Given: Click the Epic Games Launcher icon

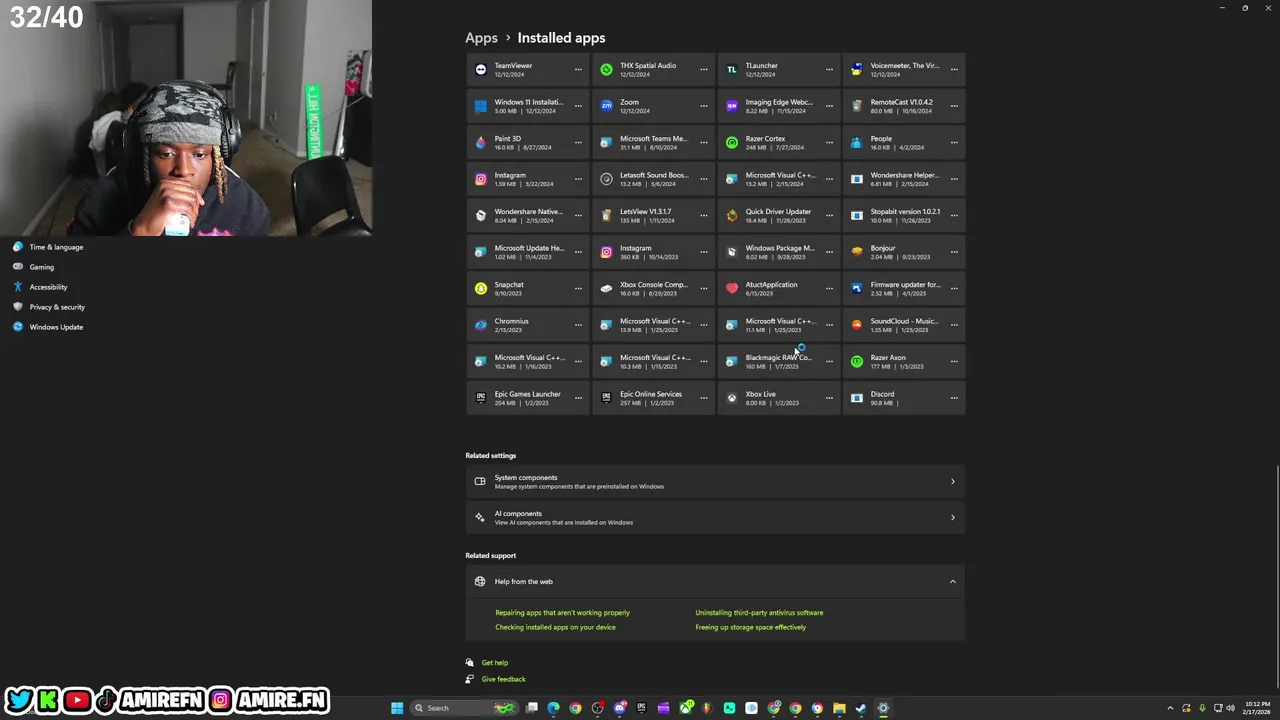Looking at the screenshot, I should [x=481, y=398].
